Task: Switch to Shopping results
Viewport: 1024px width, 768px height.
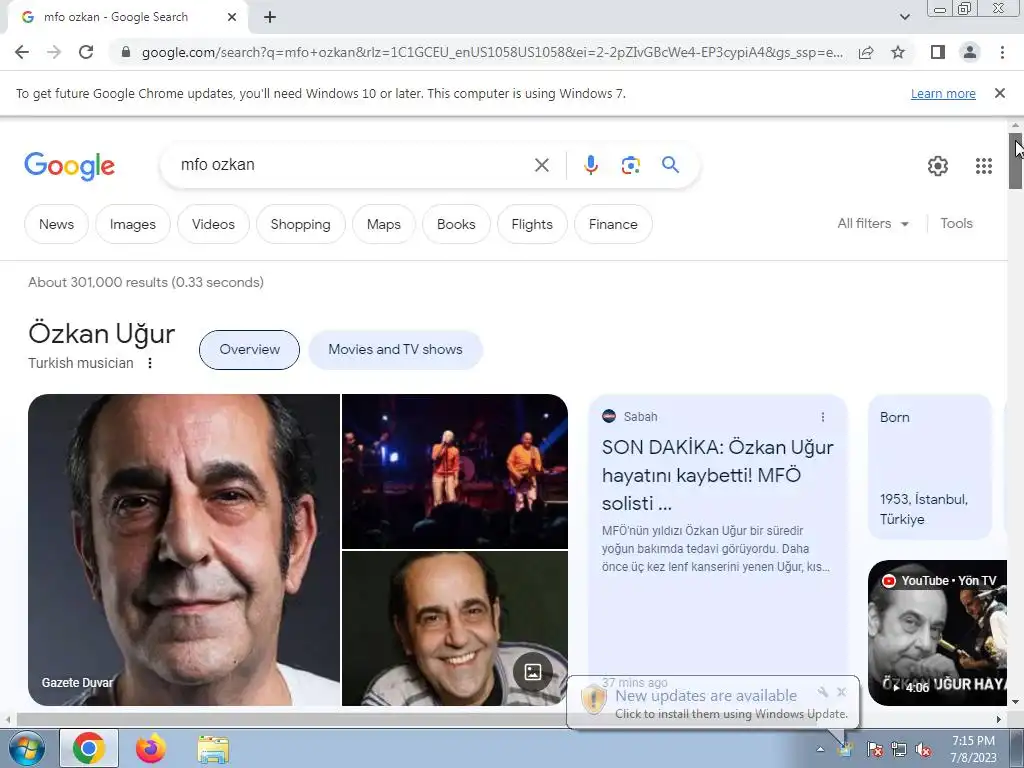Action: click(x=300, y=224)
